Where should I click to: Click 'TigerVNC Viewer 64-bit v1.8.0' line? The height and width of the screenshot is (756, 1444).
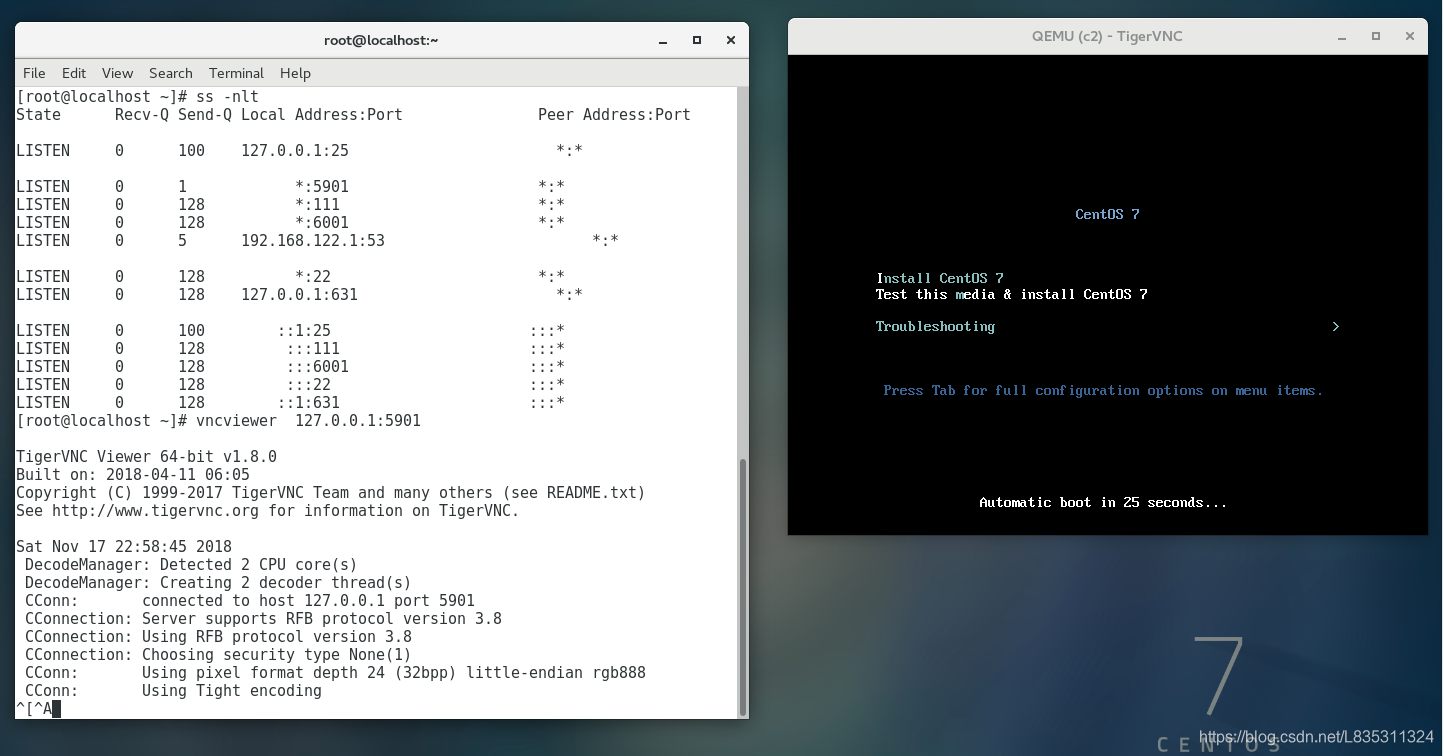point(146,457)
